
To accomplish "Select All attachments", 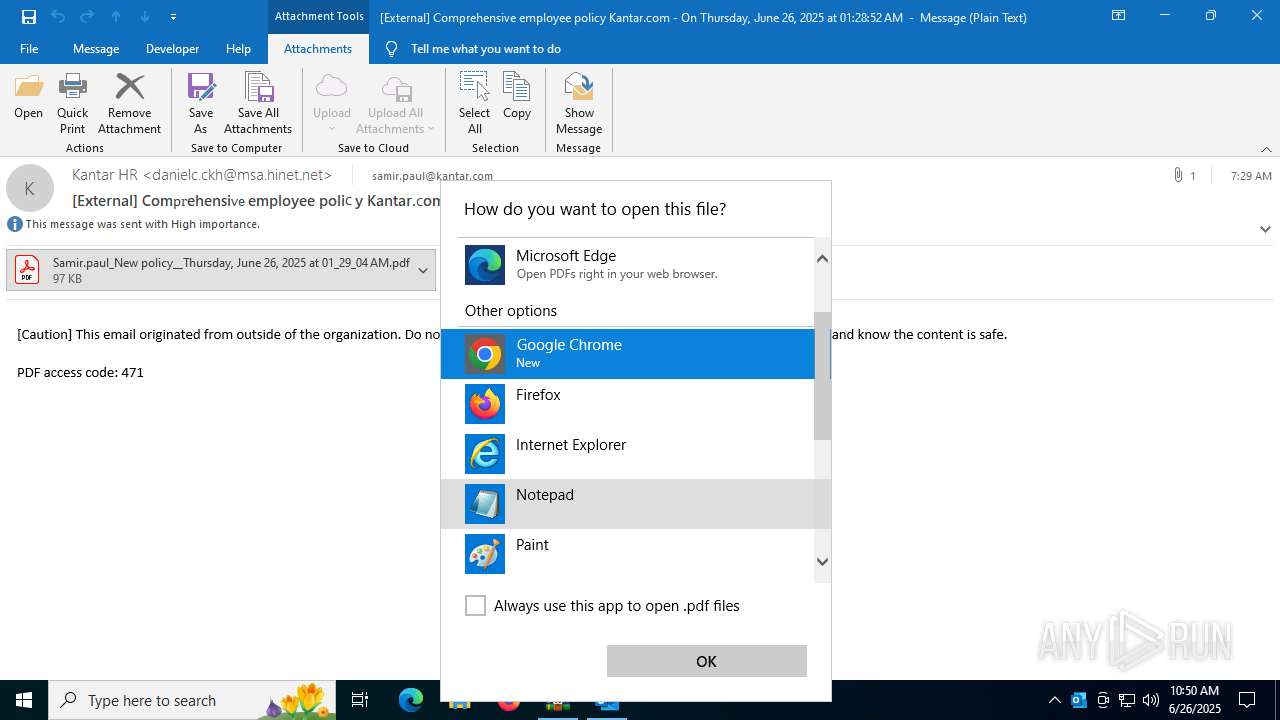I will pos(474,103).
